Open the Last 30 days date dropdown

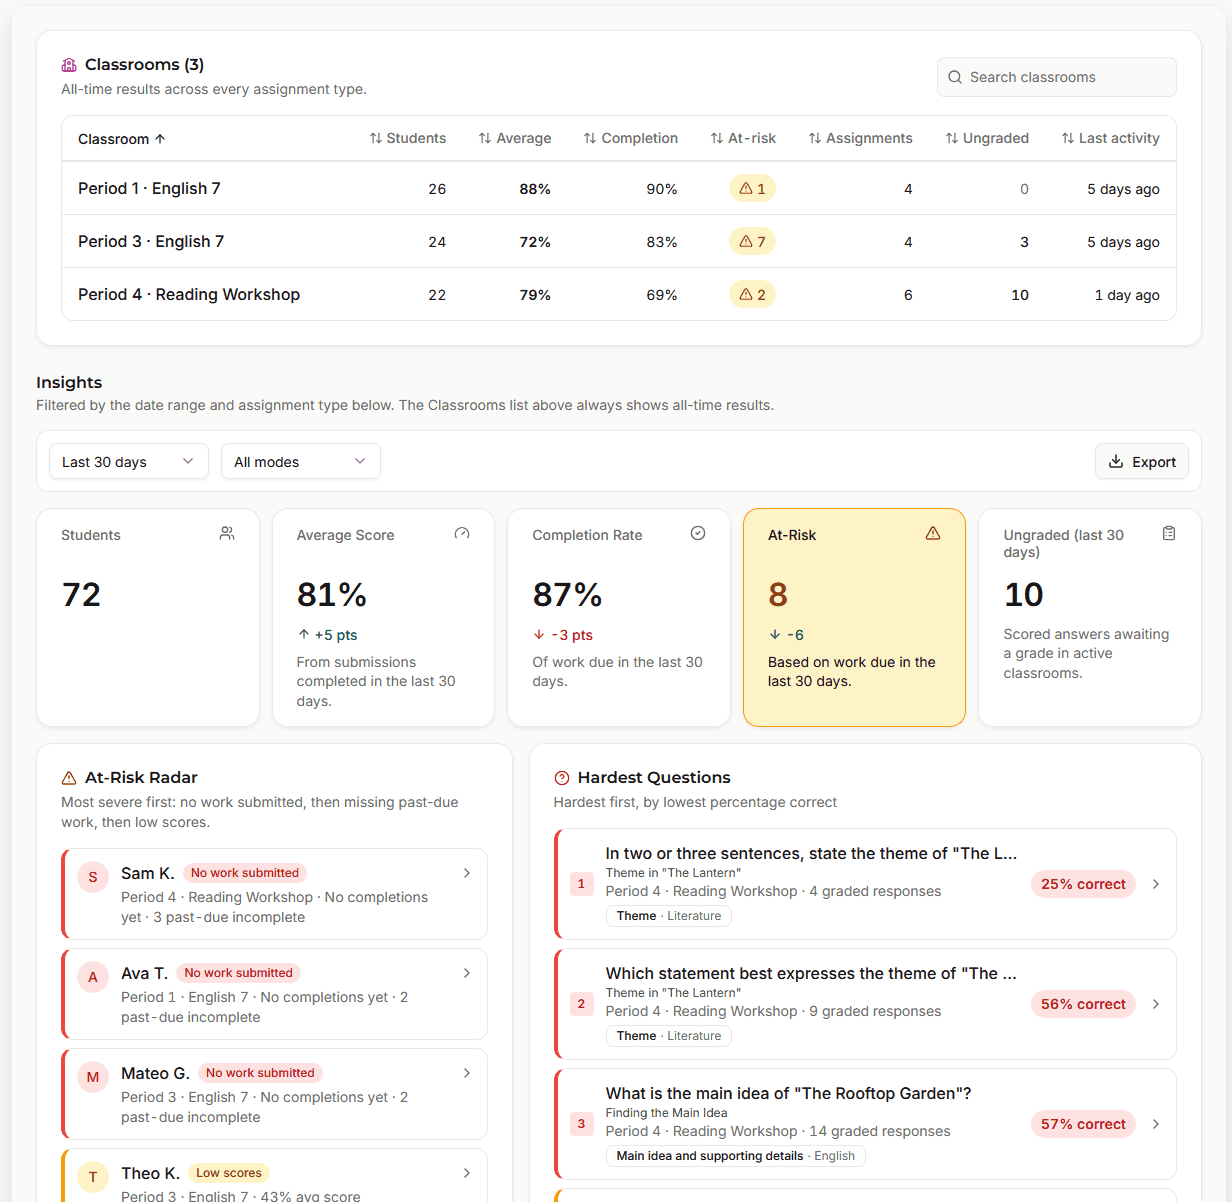pyautogui.click(x=129, y=461)
